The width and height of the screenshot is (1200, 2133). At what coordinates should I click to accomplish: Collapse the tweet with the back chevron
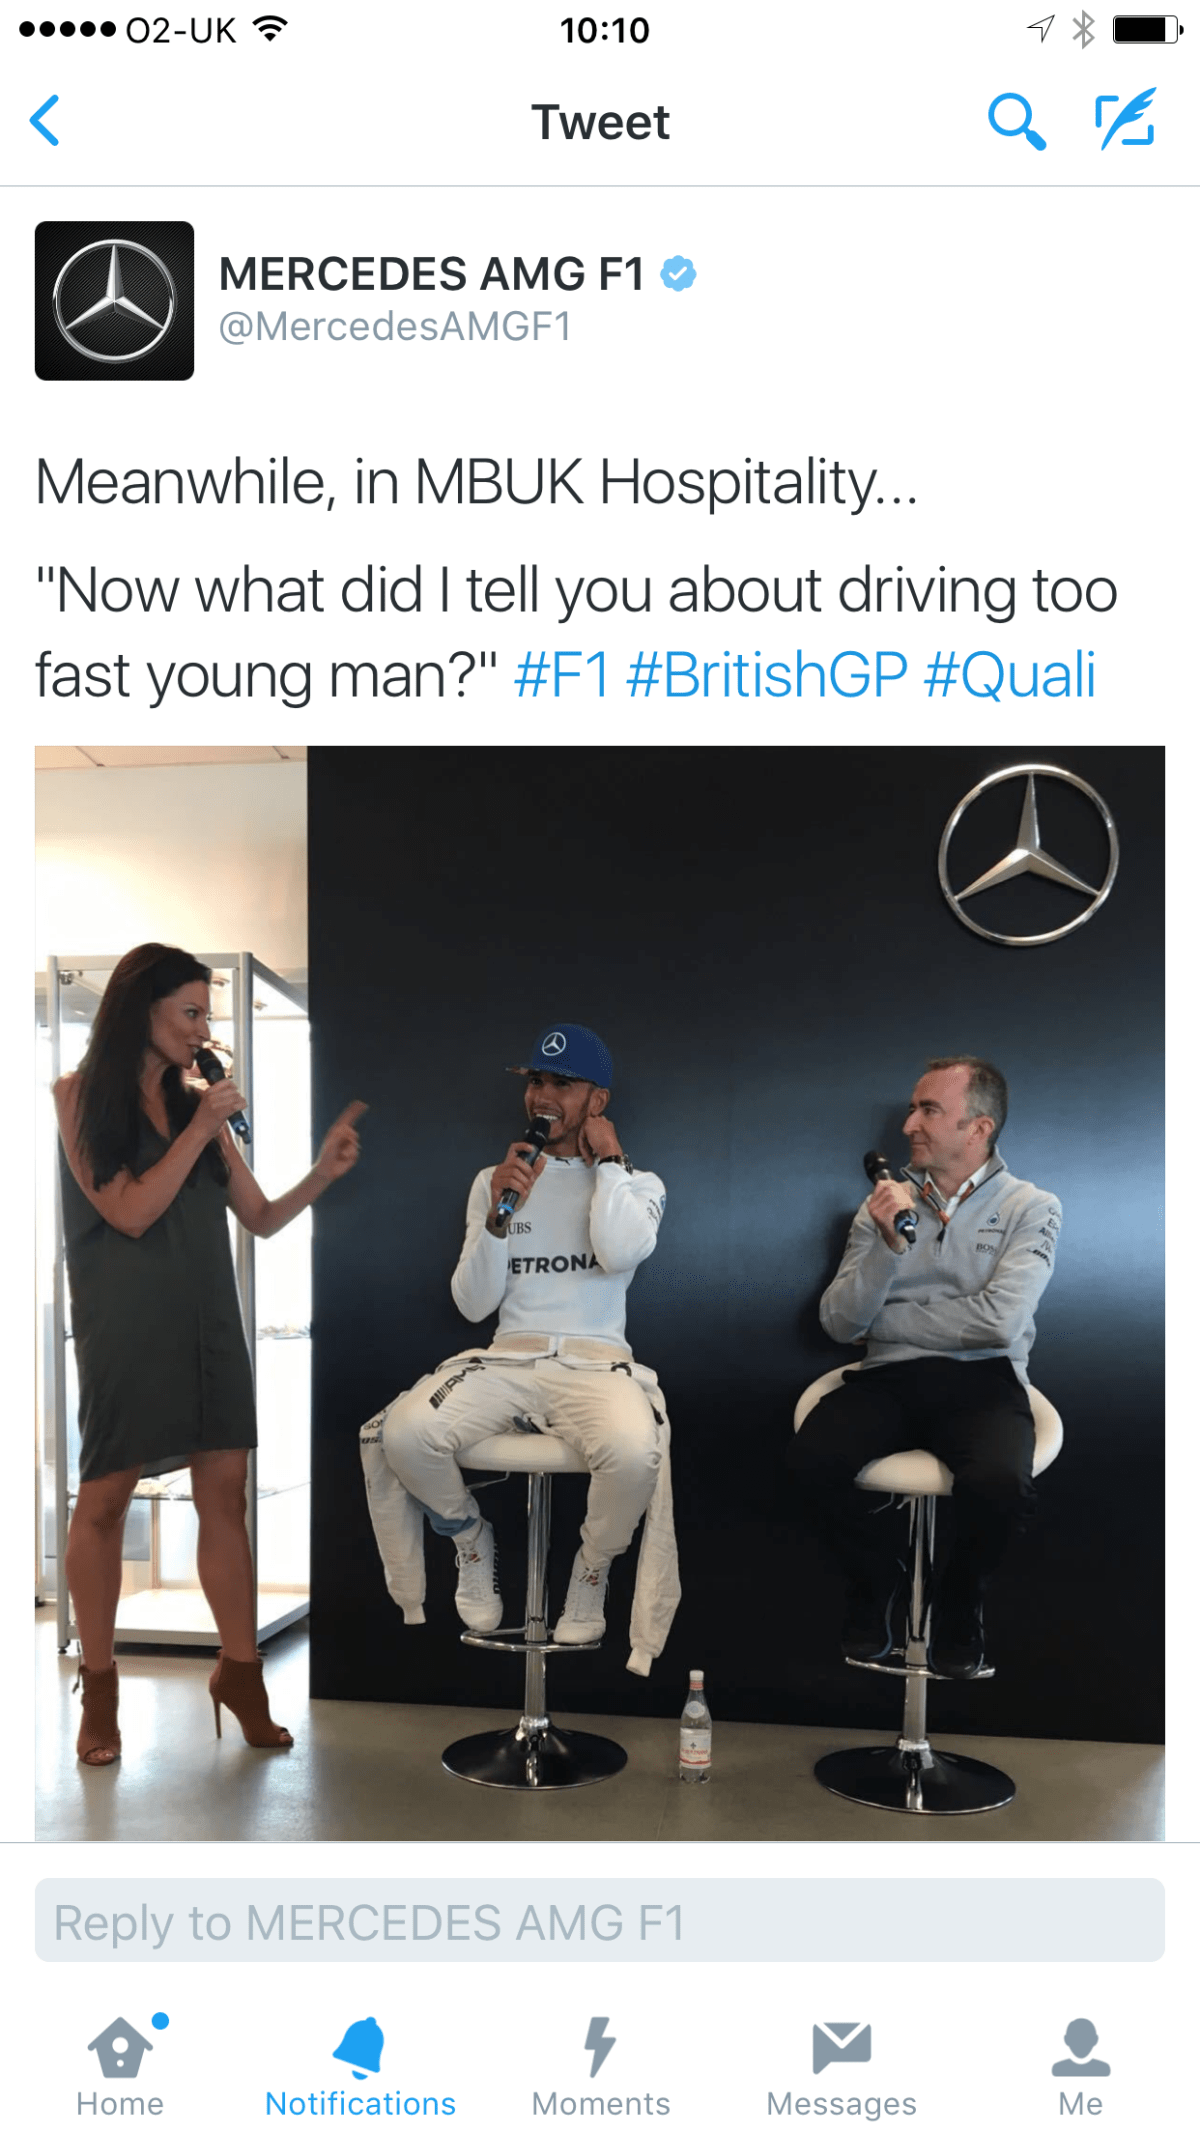[x=44, y=121]
